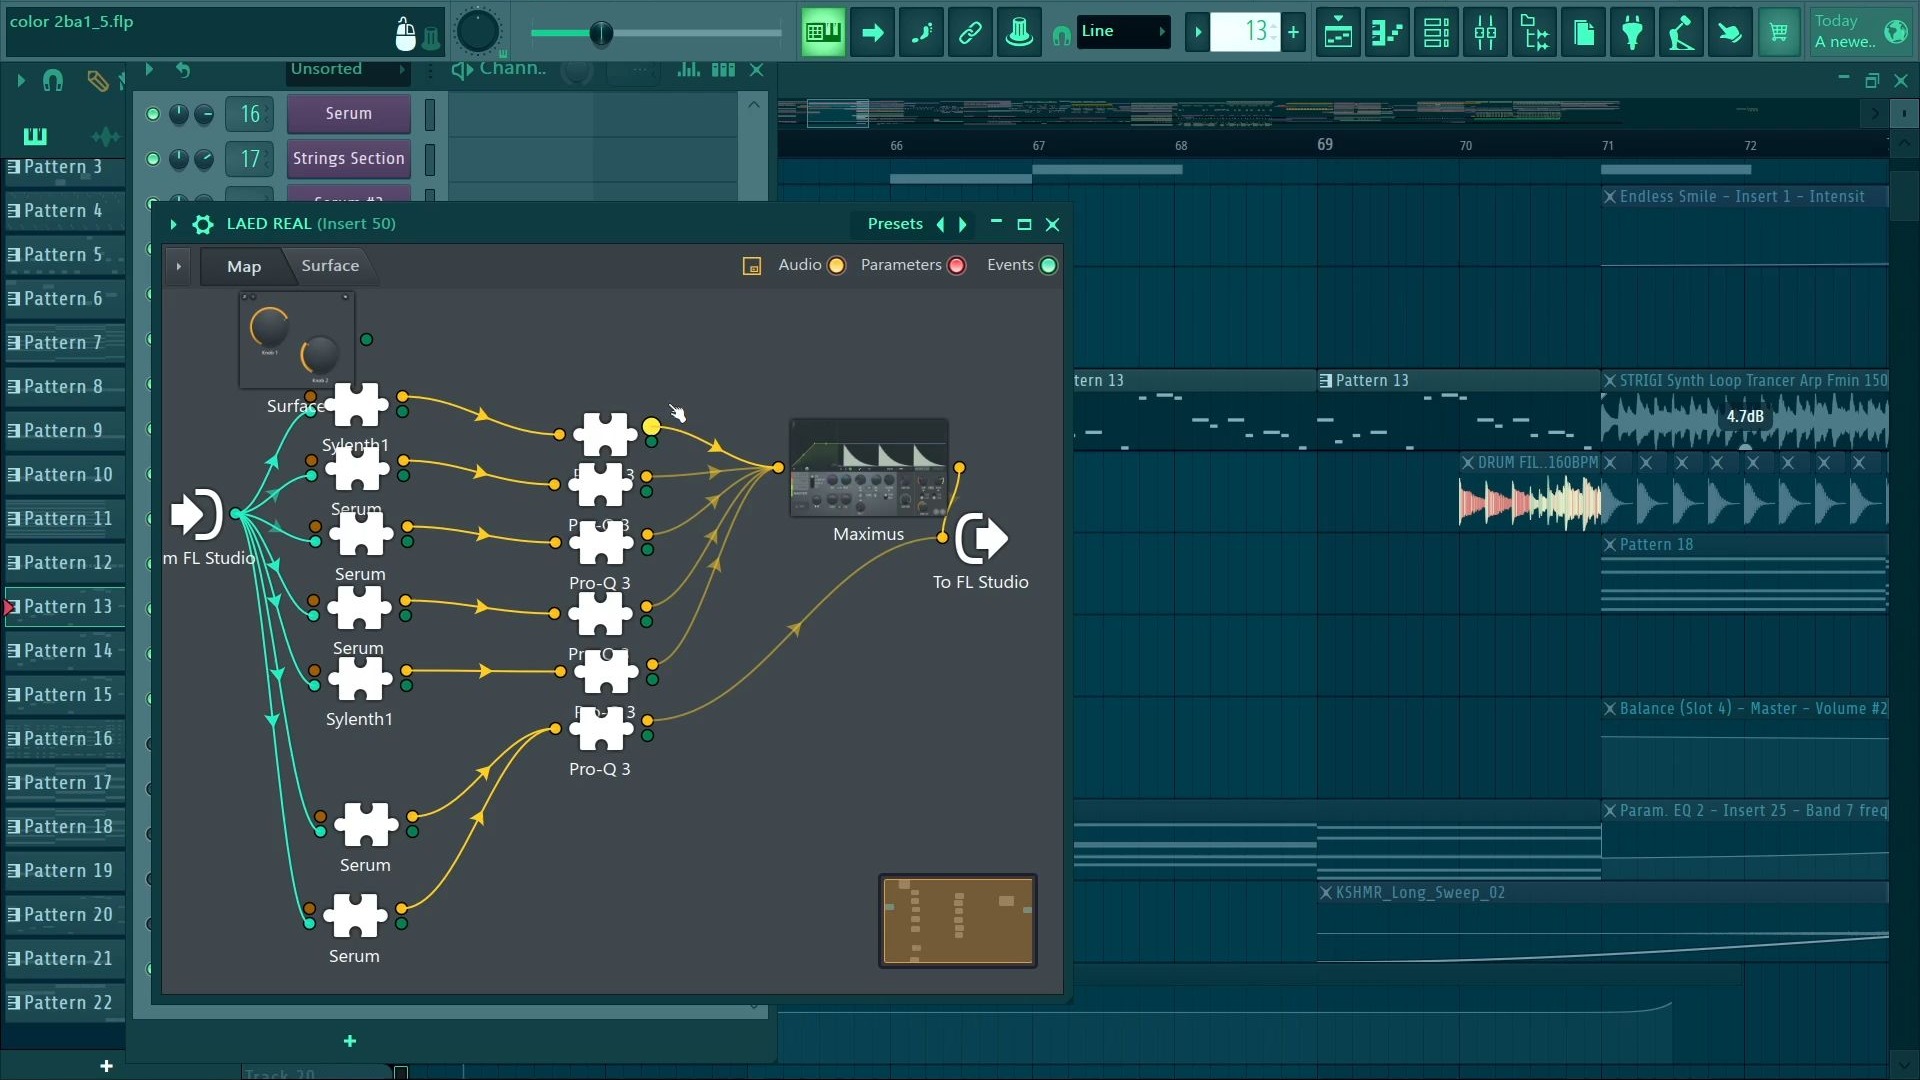
Task: Click the playlist pencil draw tool
Action: pos(96,80)
